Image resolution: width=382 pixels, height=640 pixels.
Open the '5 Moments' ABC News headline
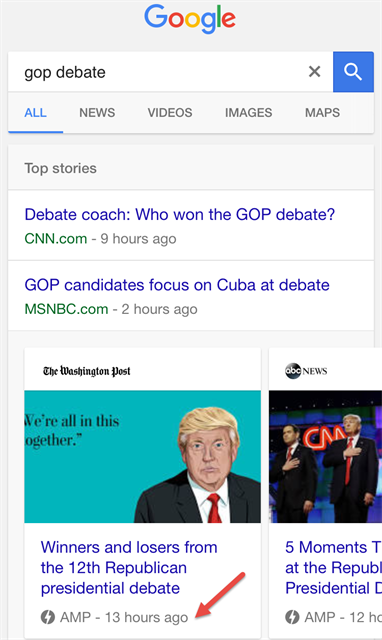[333, 568]
